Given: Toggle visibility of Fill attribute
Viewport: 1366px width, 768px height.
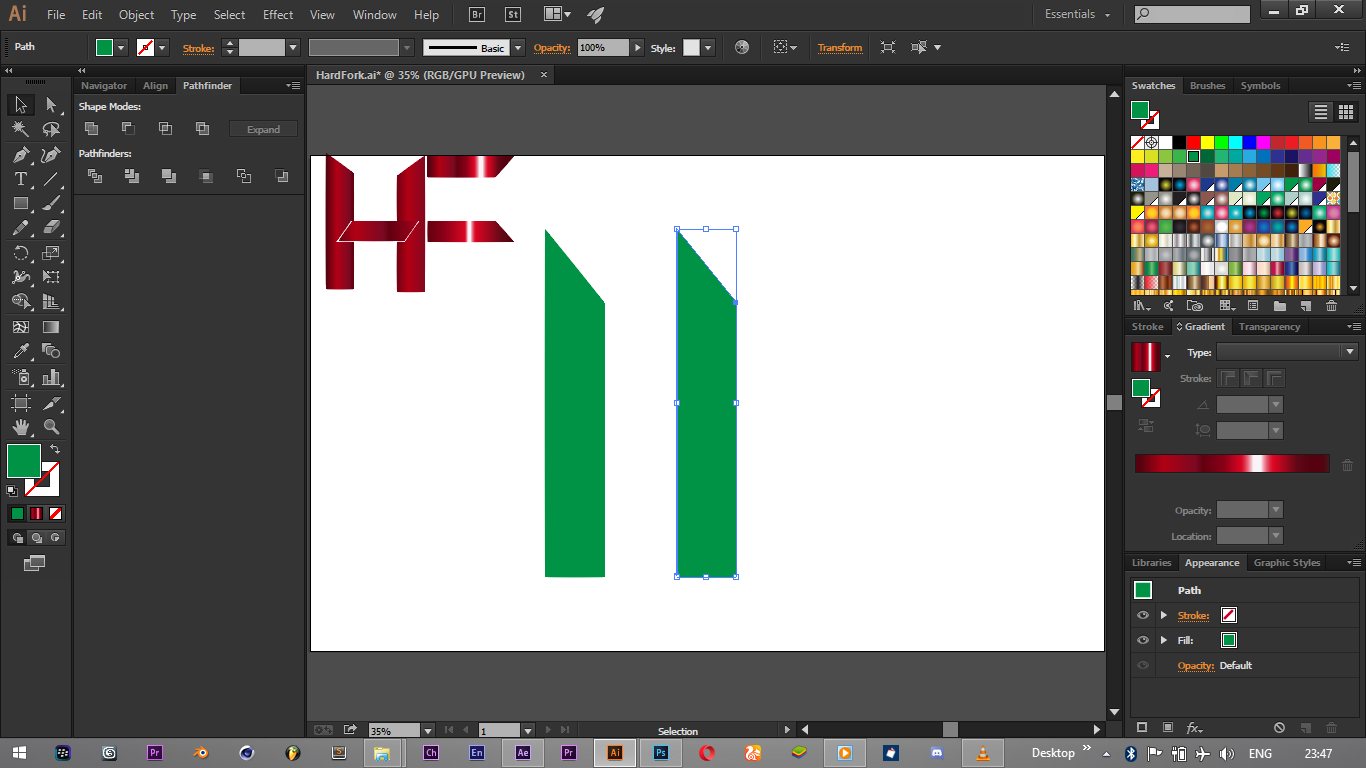Looking at the screenshot, I should coord(1143,640).
